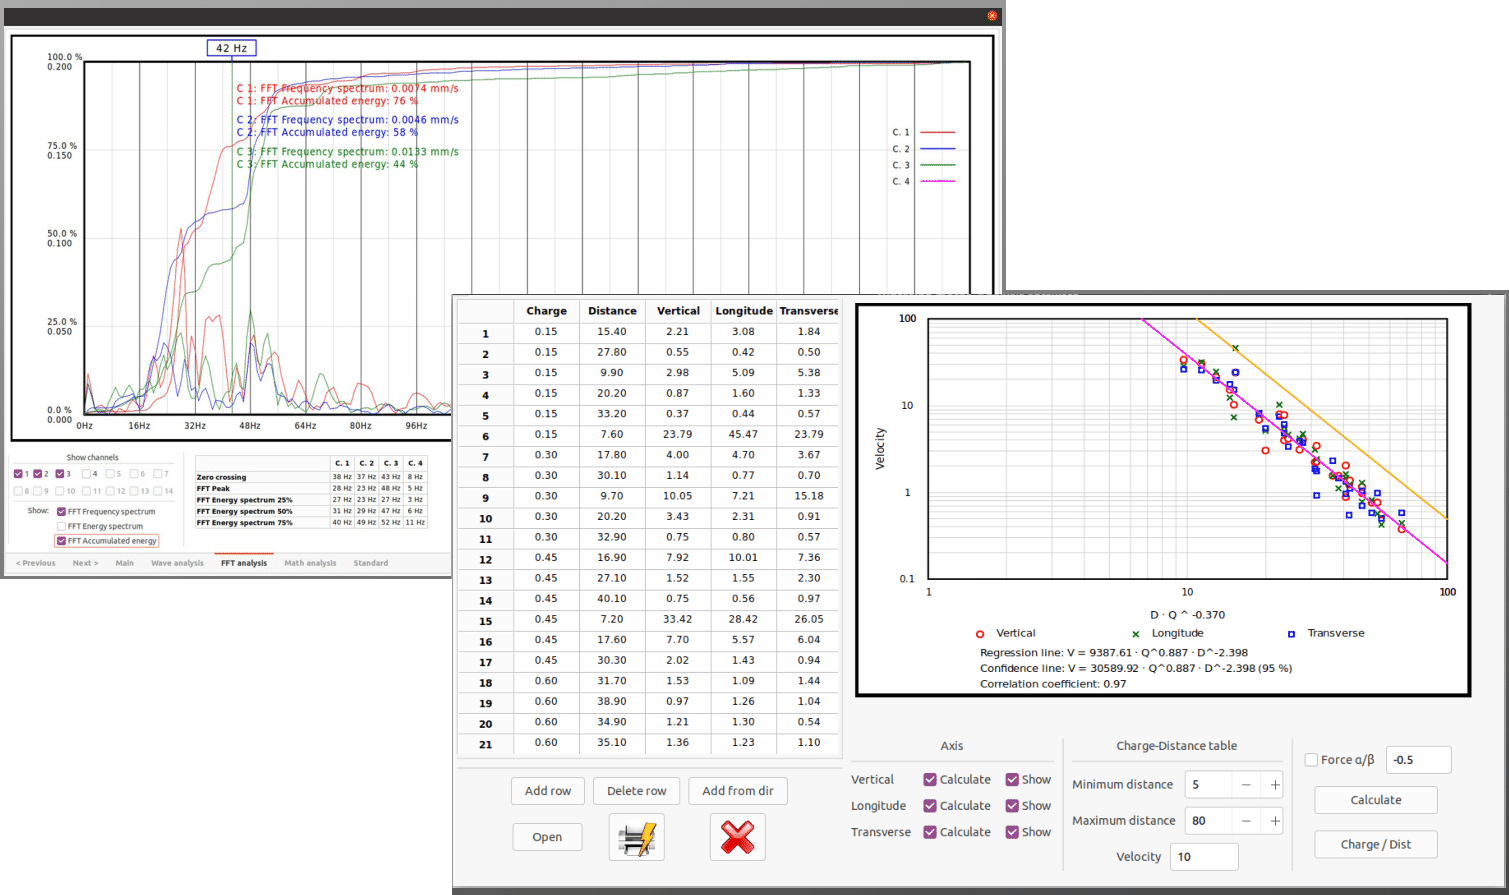Click the Distance column header
Image resolution: width=1509 pixels, height=895 pixels.
(x=612, y=311)
